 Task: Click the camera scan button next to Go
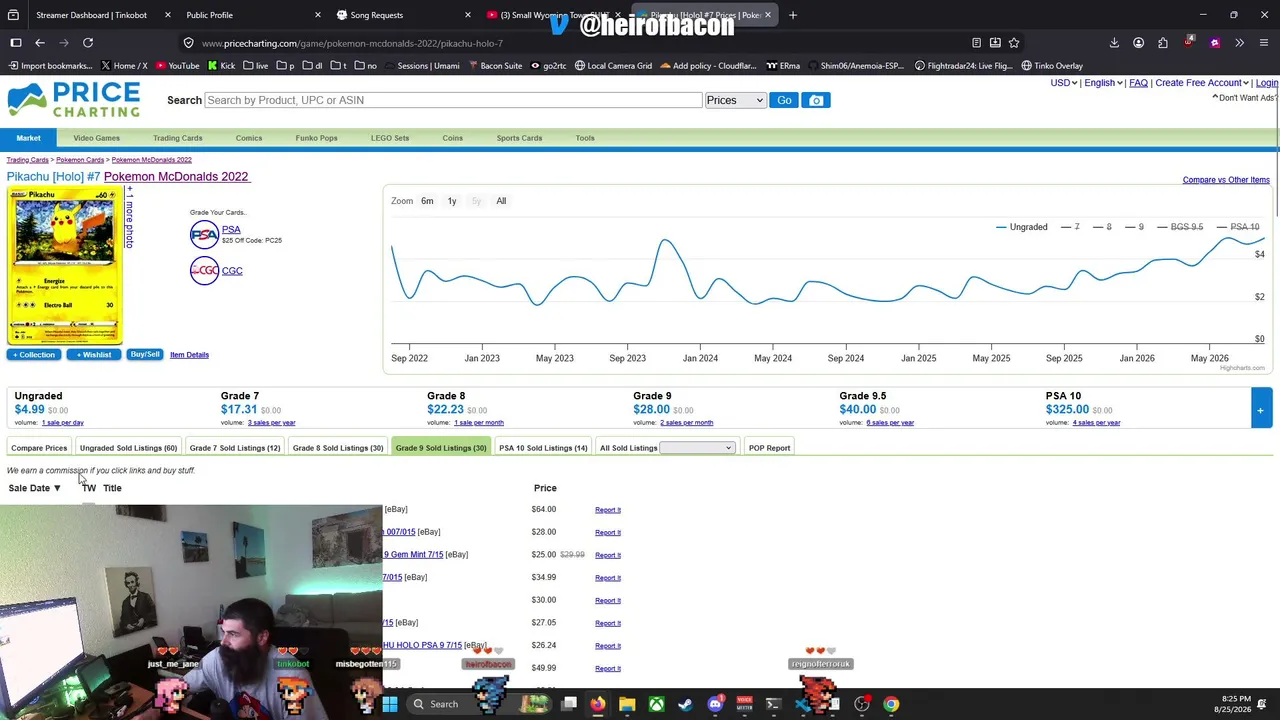pos(816,100)
